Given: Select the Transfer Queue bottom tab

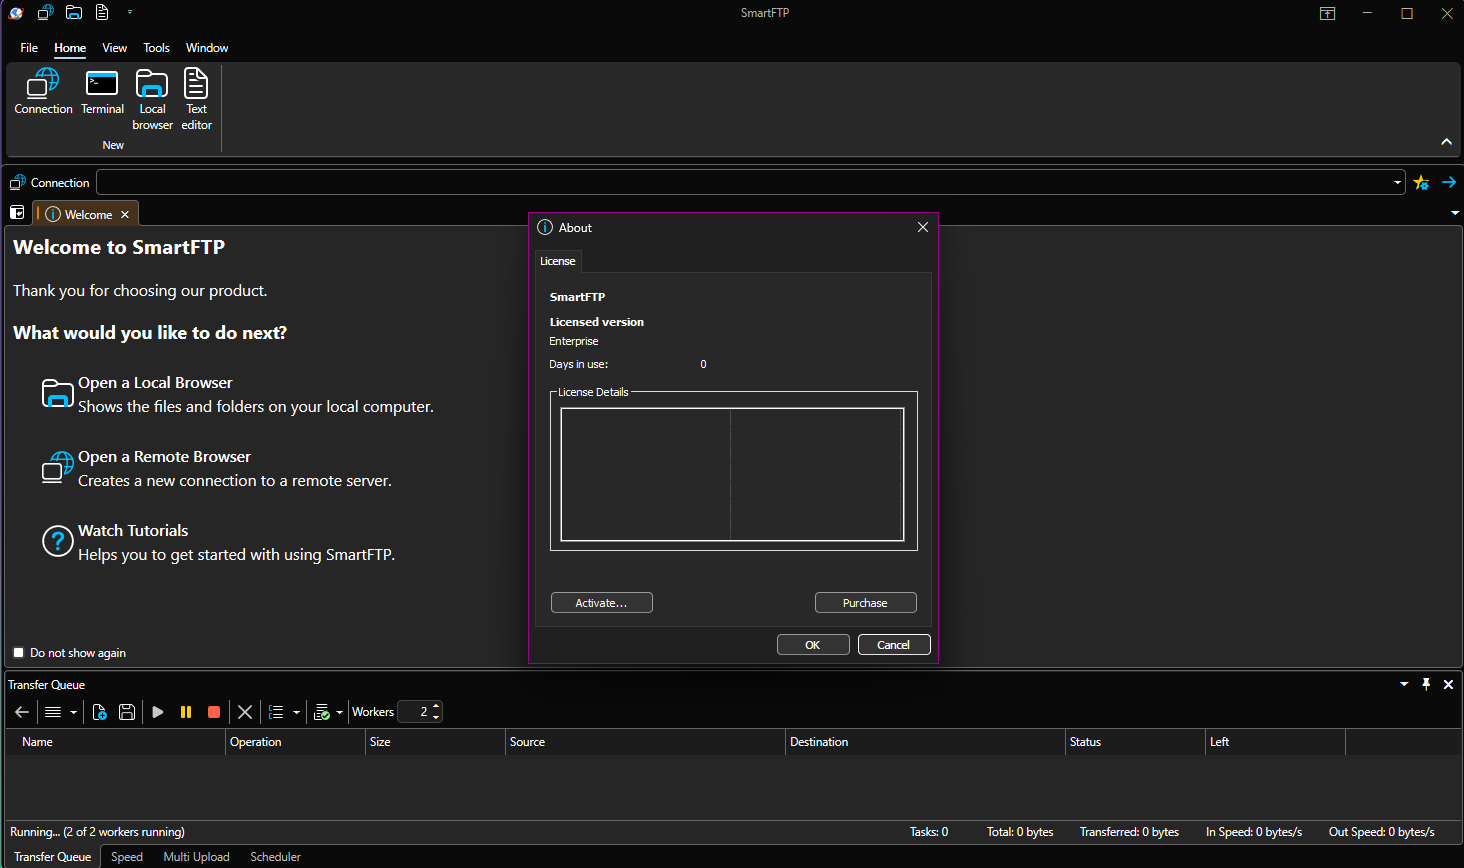Looking at the screenshot, I should pyautogui.click(x=53, y=857).
